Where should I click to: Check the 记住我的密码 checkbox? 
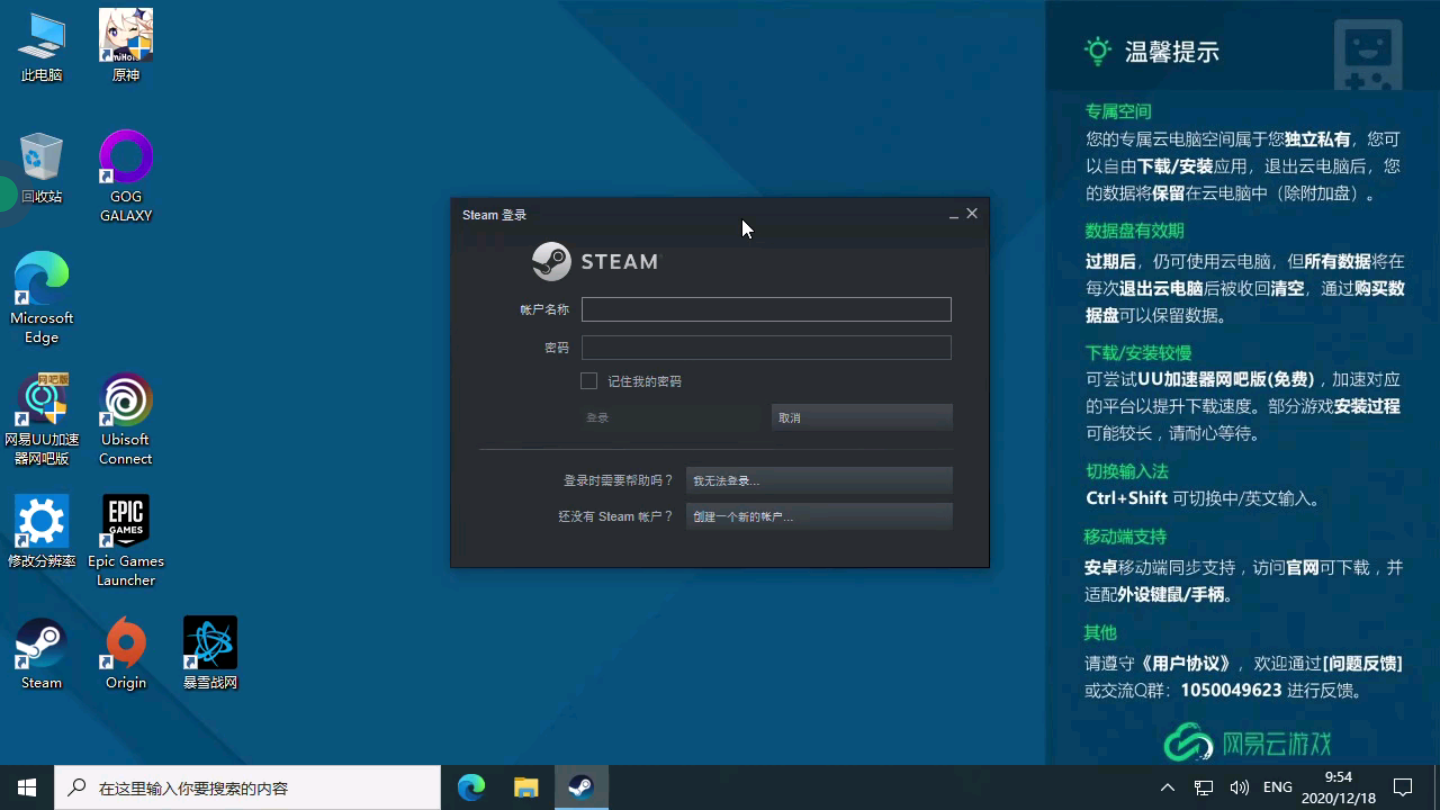click(x=589, y=381)
